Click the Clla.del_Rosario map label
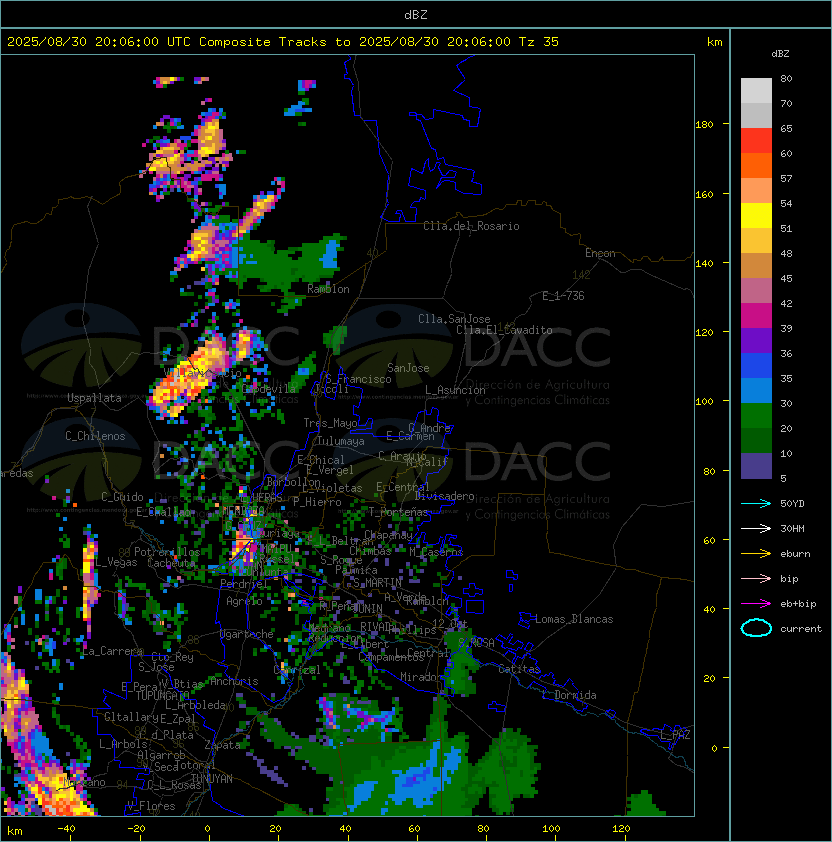Viewport: 832px width, 842px height. (x=471, y=226)
